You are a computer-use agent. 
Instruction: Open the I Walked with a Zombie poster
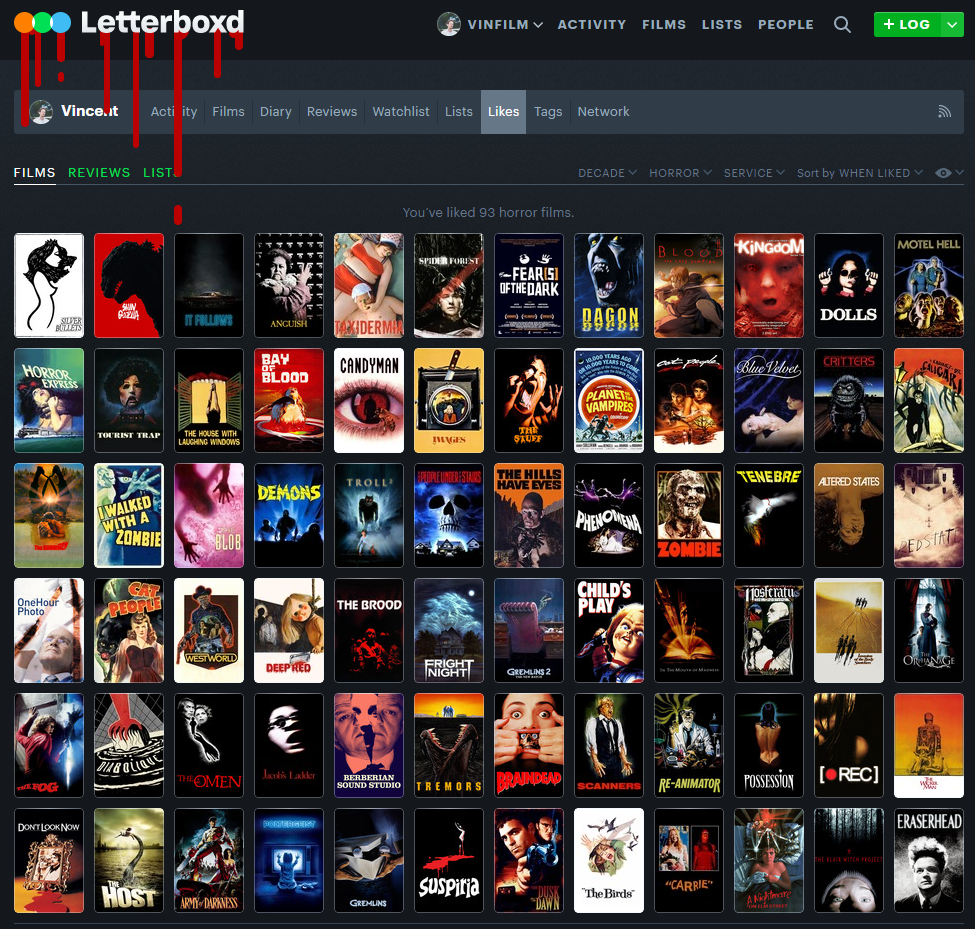pos(129,515)
